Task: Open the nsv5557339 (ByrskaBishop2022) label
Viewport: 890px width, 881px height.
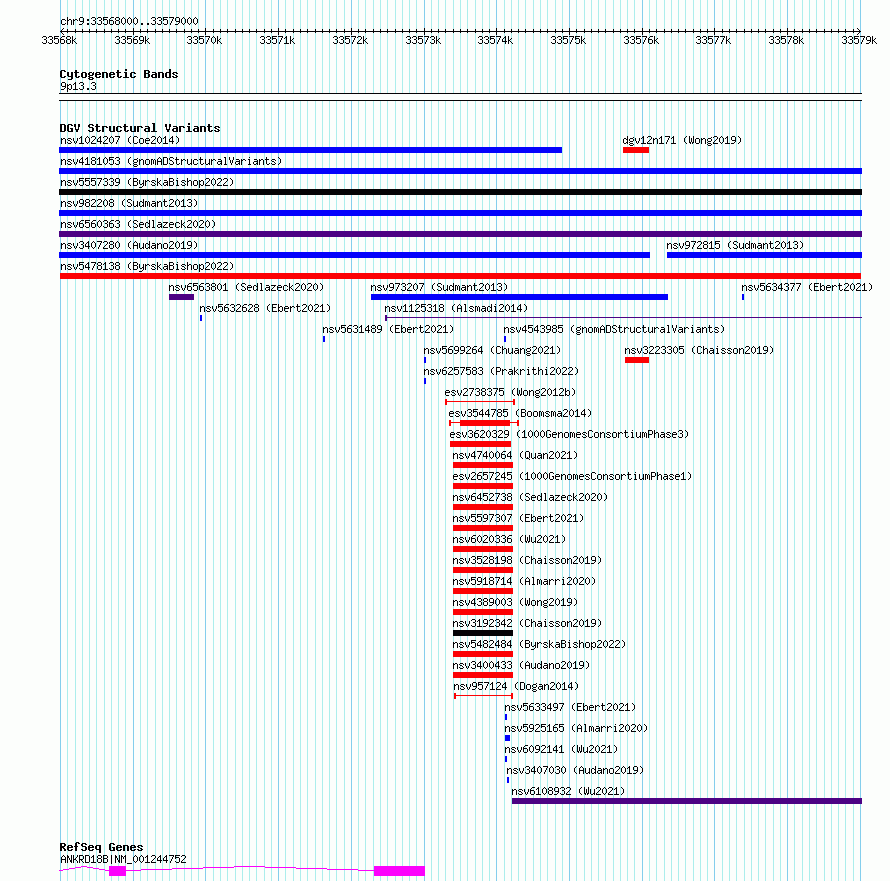Action: [147, 182]
